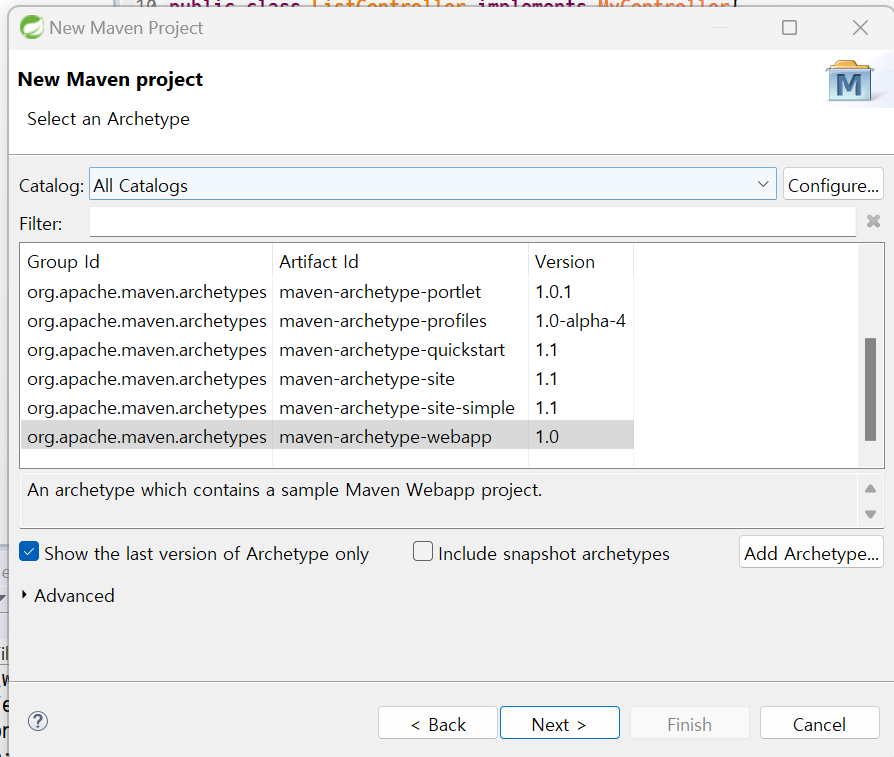Uncheck Show the last version of Archetype only

[29, 552]
